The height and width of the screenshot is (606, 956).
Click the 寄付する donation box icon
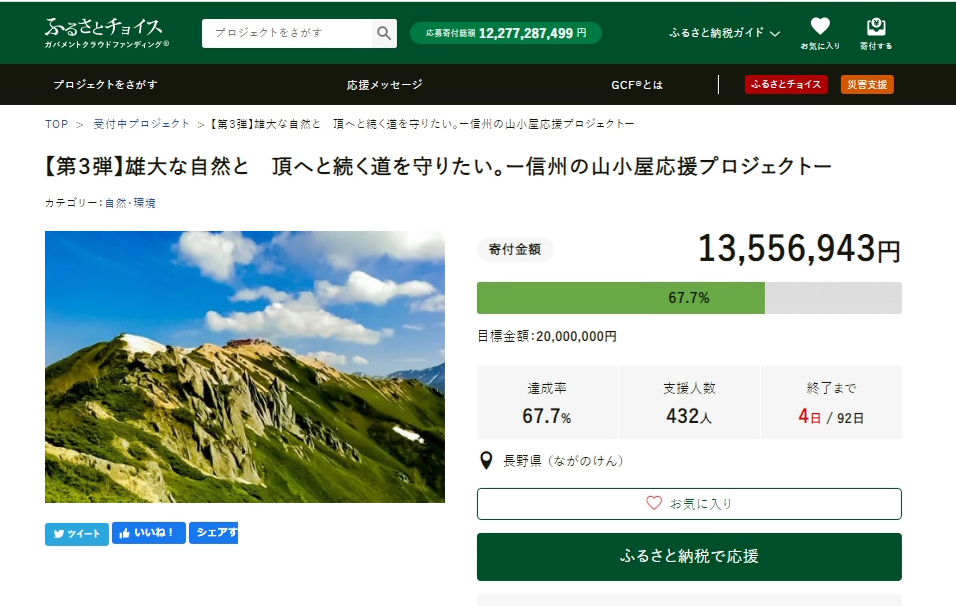[876, 33]
